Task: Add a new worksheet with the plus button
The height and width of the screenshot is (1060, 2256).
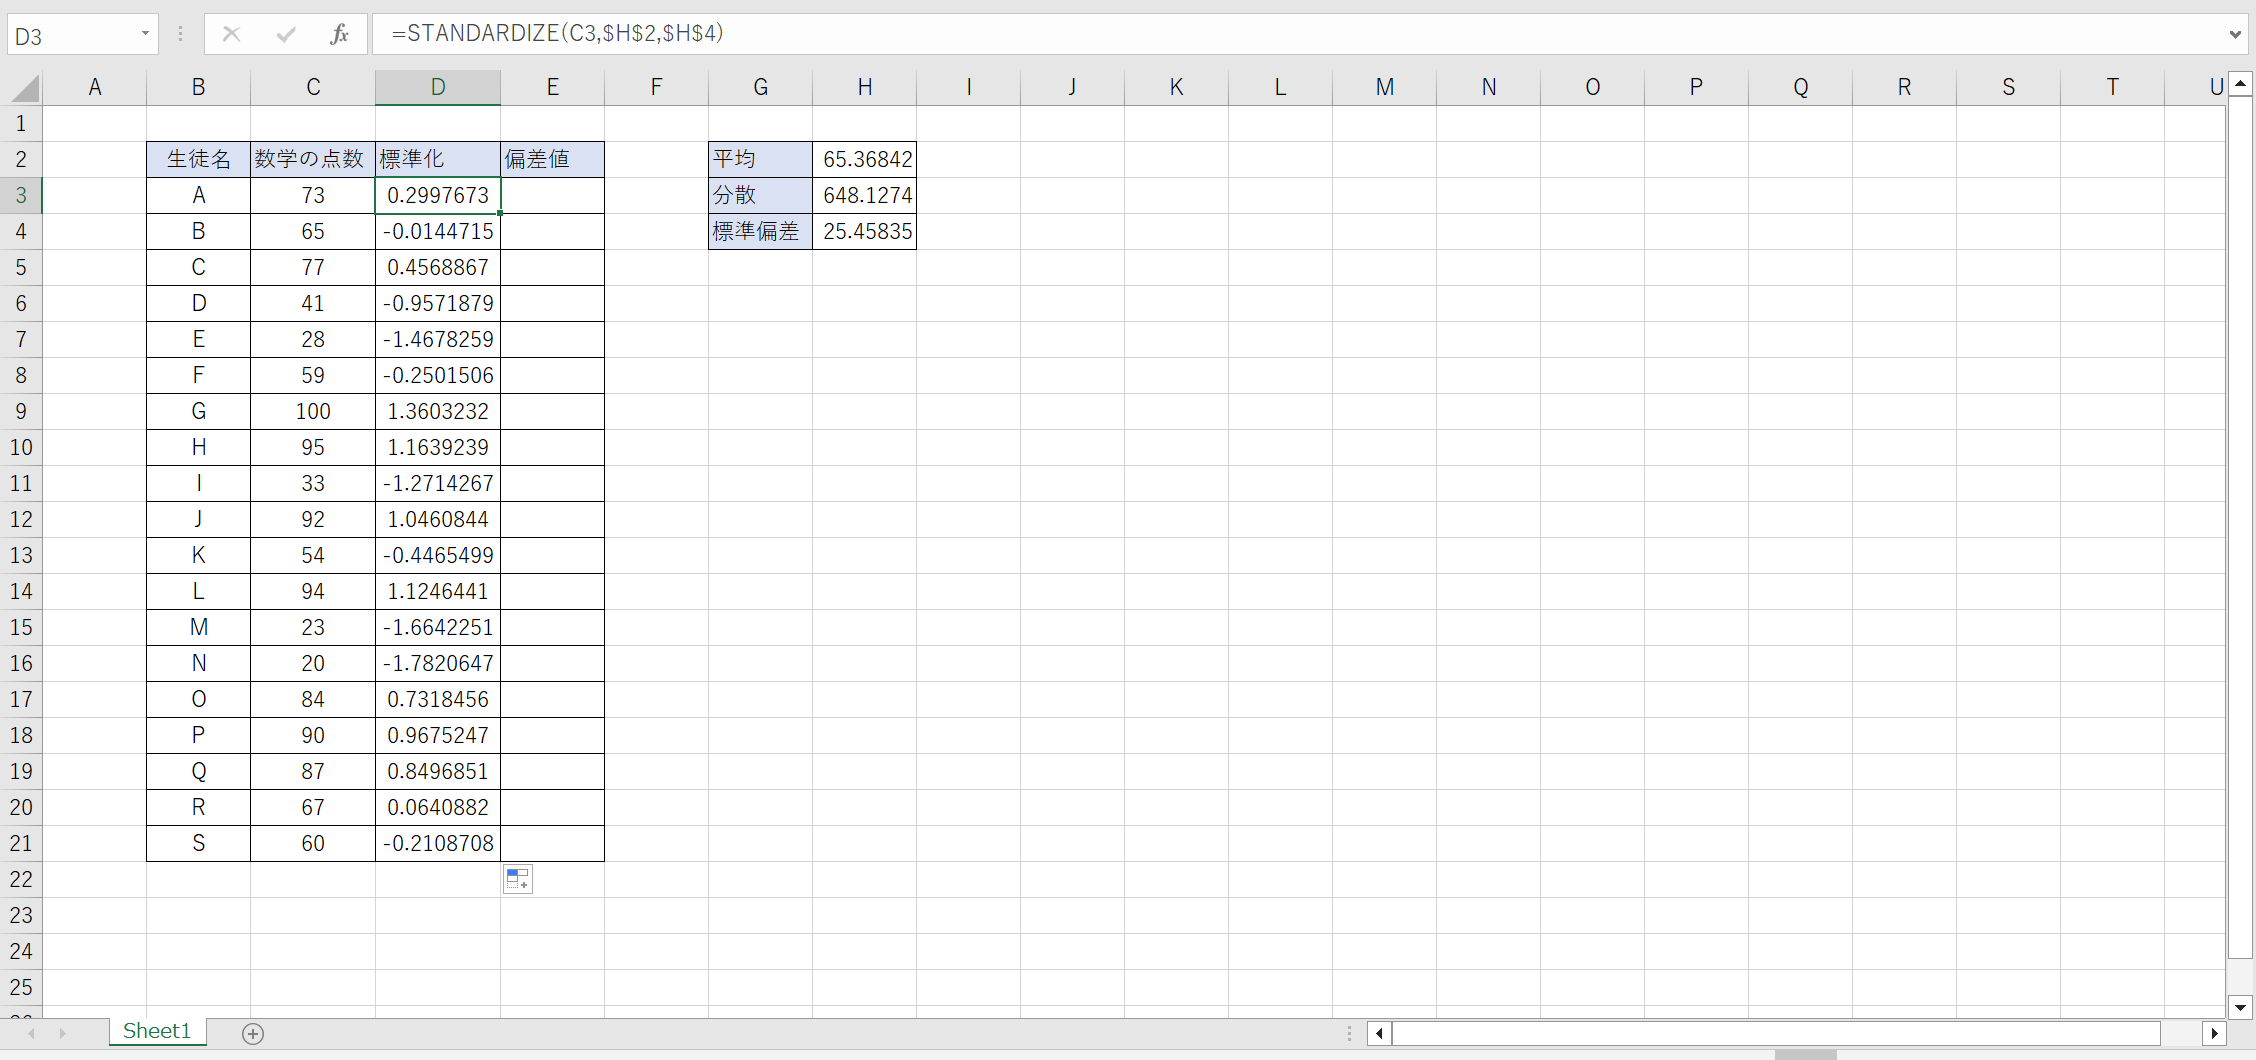Action: pos(253,1033)
